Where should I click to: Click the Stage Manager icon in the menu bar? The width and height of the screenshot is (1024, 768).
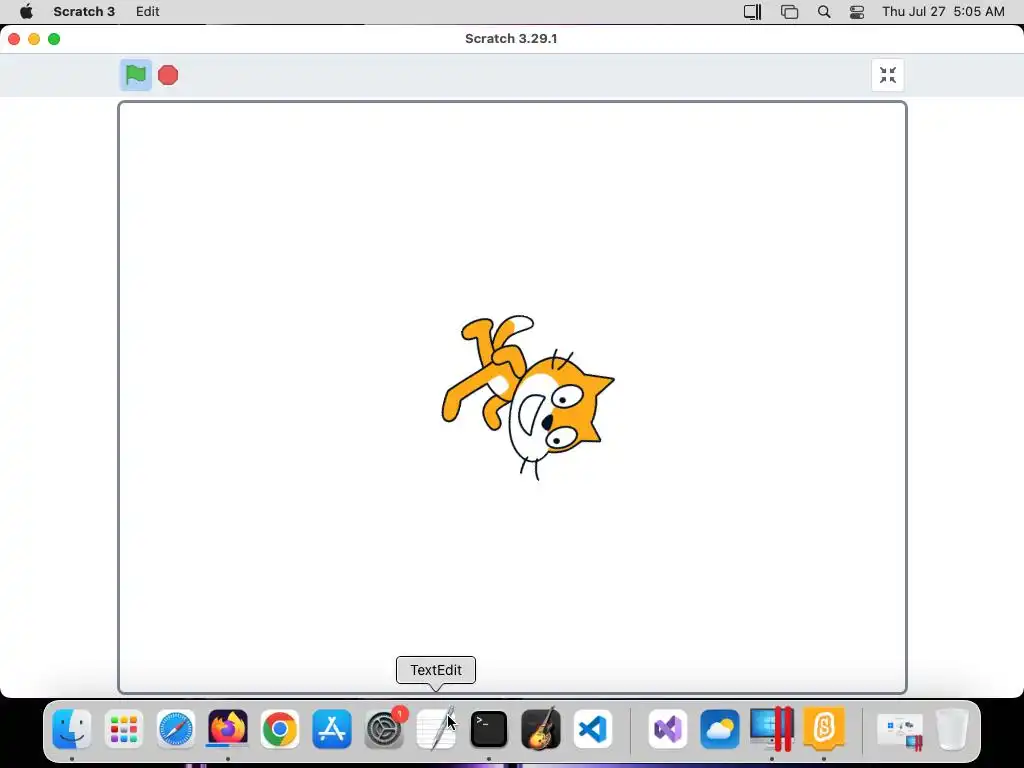click(790, 12)
